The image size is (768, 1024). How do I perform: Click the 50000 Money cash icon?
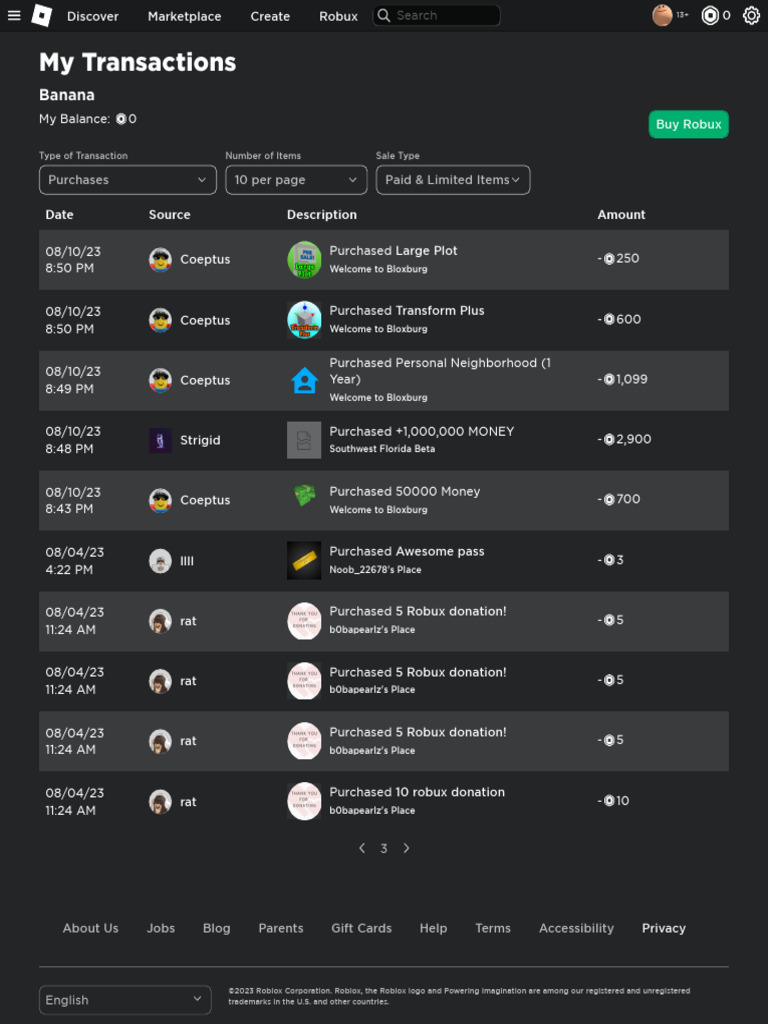[x=304, y=496]
